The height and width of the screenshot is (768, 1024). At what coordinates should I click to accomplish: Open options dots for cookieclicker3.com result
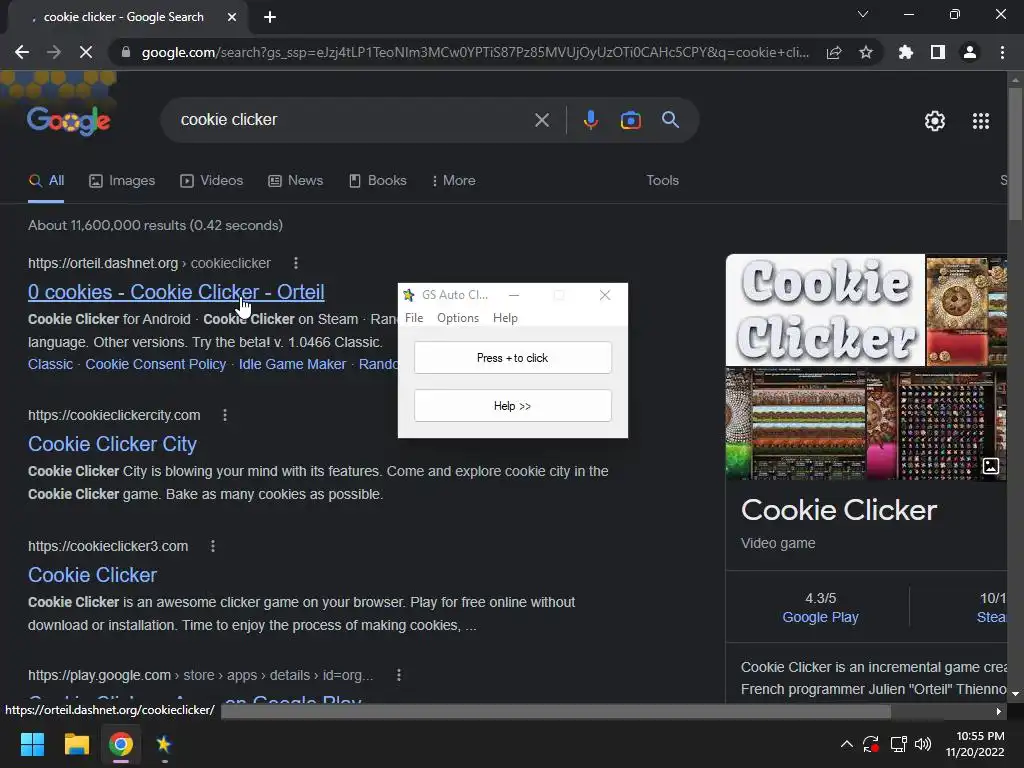tap(212, 546)
